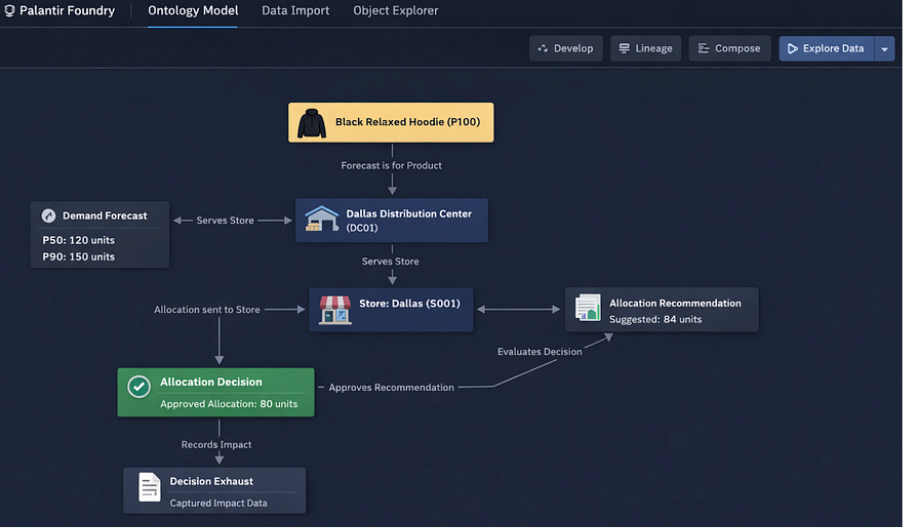
Task: Open the Lineage view button
Action: point(645,49)
